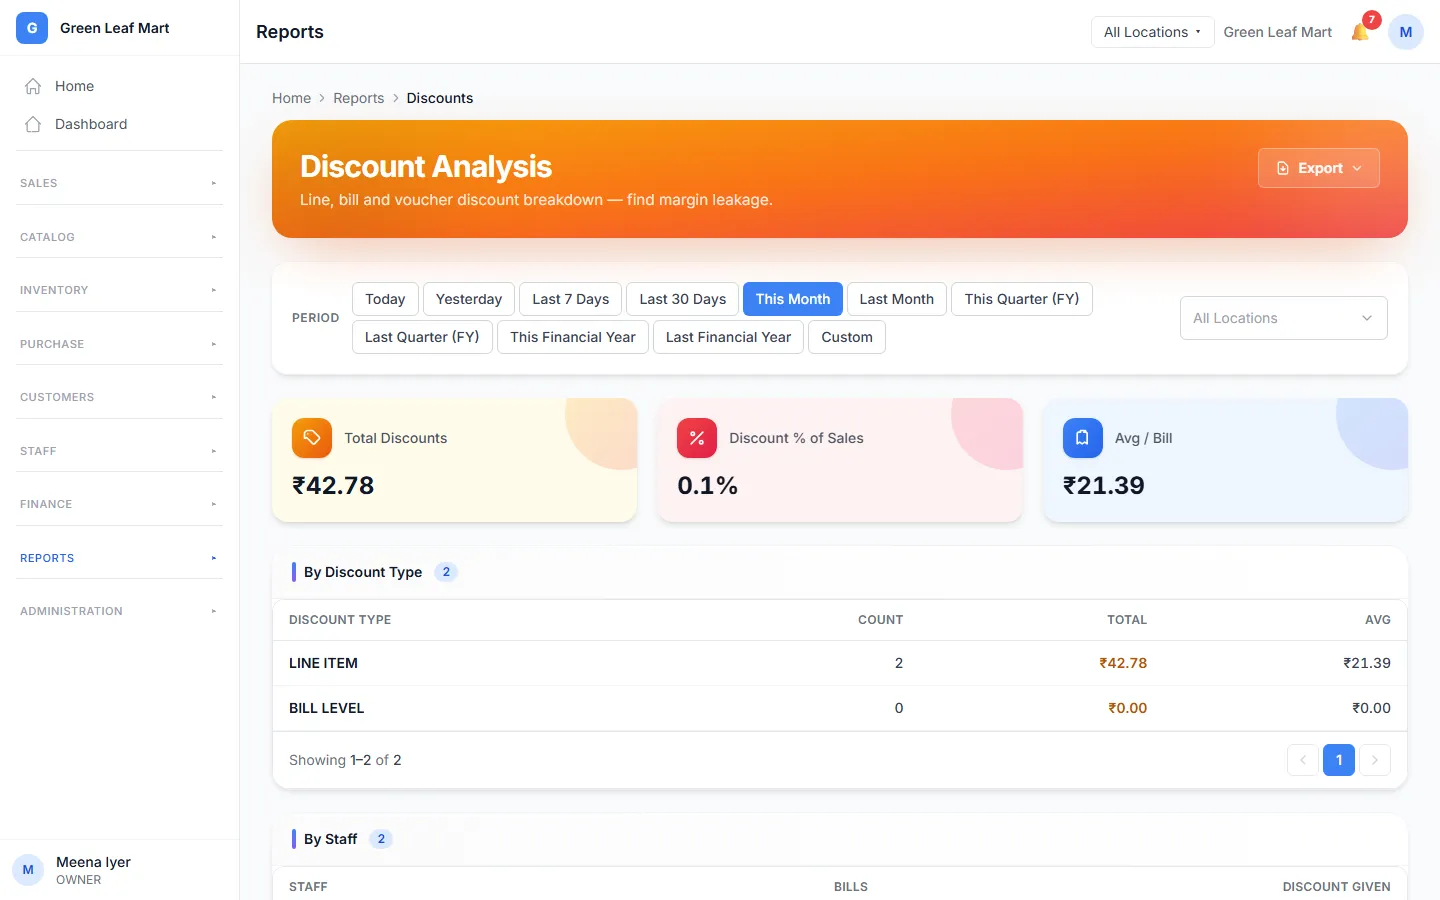
Task: Select the Last 7 Days period
Action: click(571, 299)
